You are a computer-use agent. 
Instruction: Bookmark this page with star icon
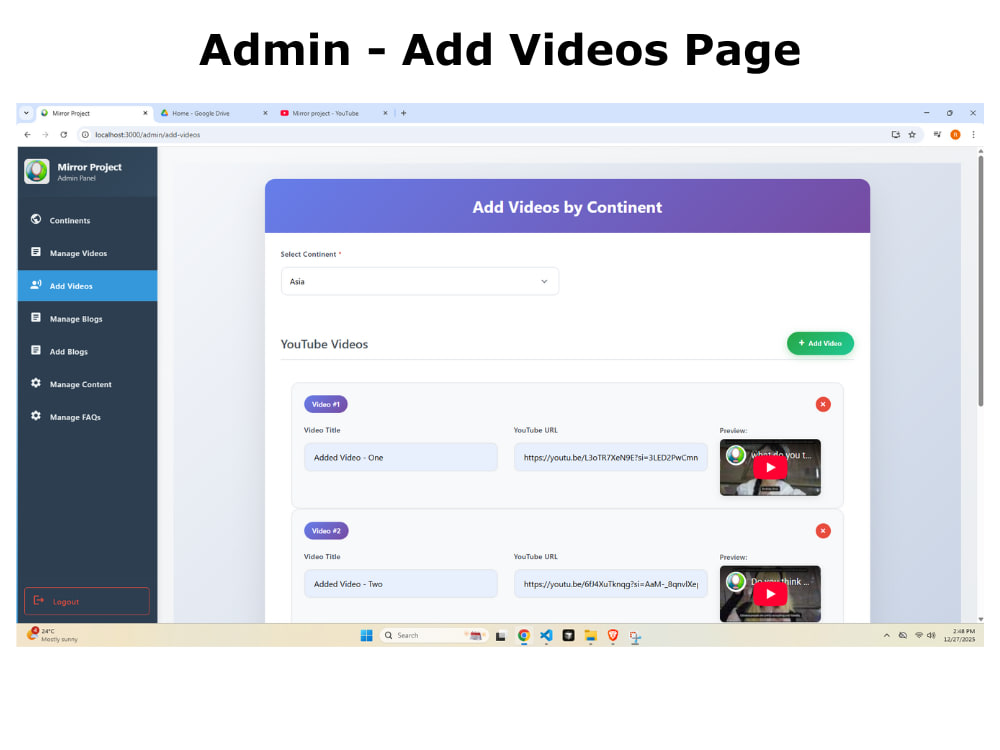[912, 135]
